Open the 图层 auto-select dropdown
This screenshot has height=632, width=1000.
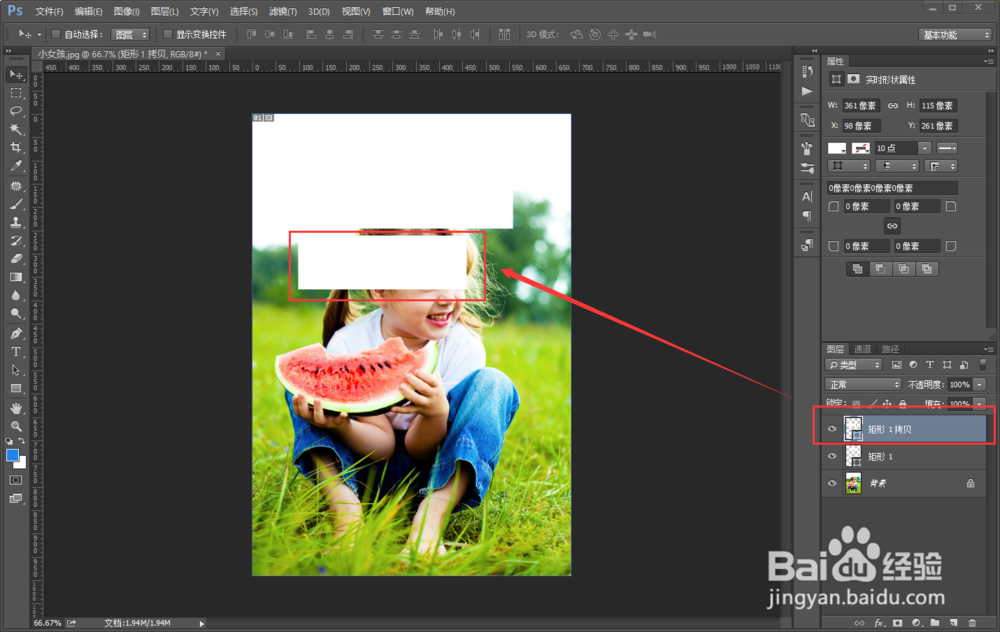pos(129,34)
